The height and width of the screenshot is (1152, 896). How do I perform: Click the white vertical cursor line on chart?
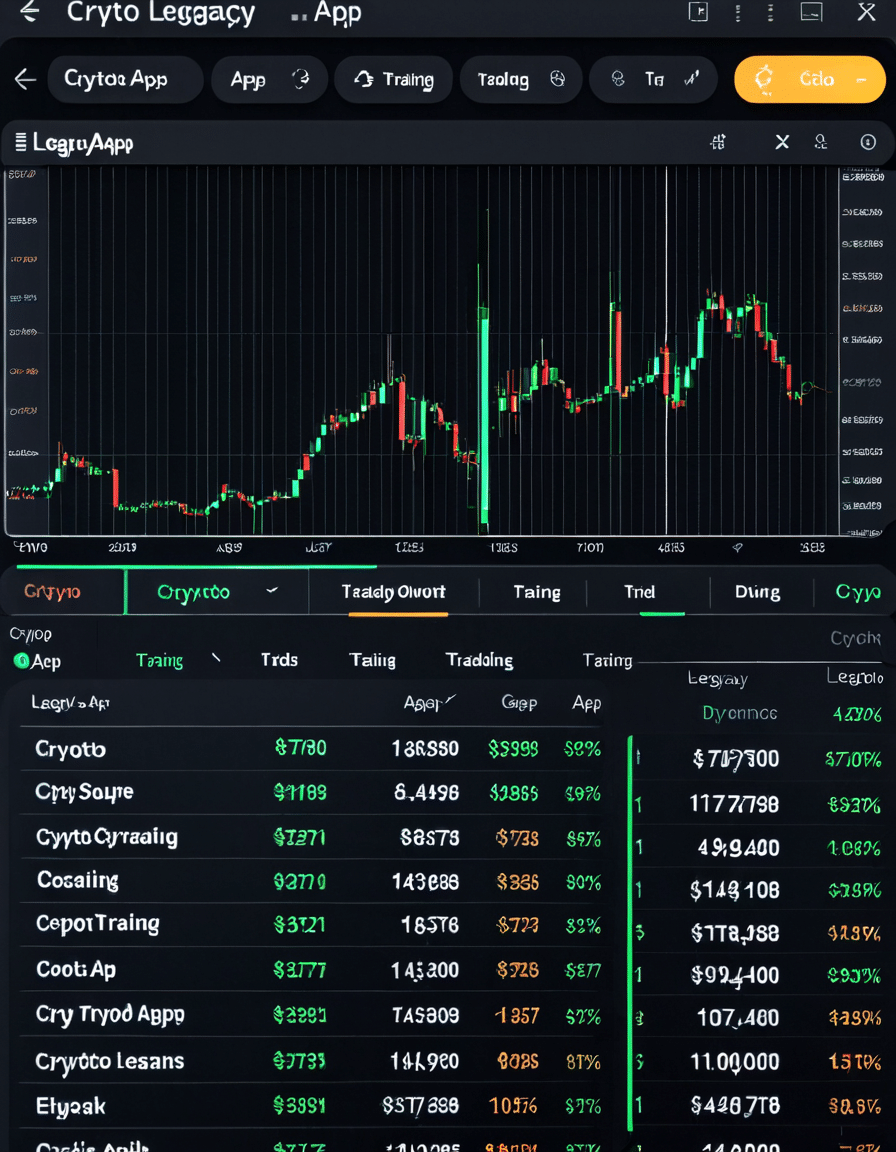tap(666, 350)
